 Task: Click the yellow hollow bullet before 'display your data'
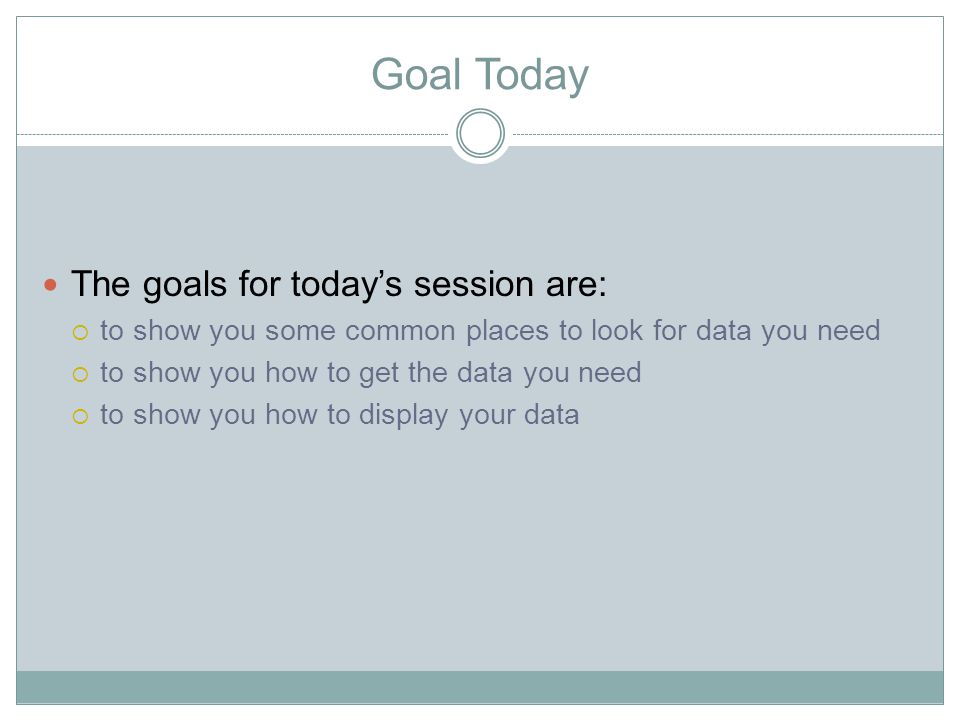click(80, 416)
